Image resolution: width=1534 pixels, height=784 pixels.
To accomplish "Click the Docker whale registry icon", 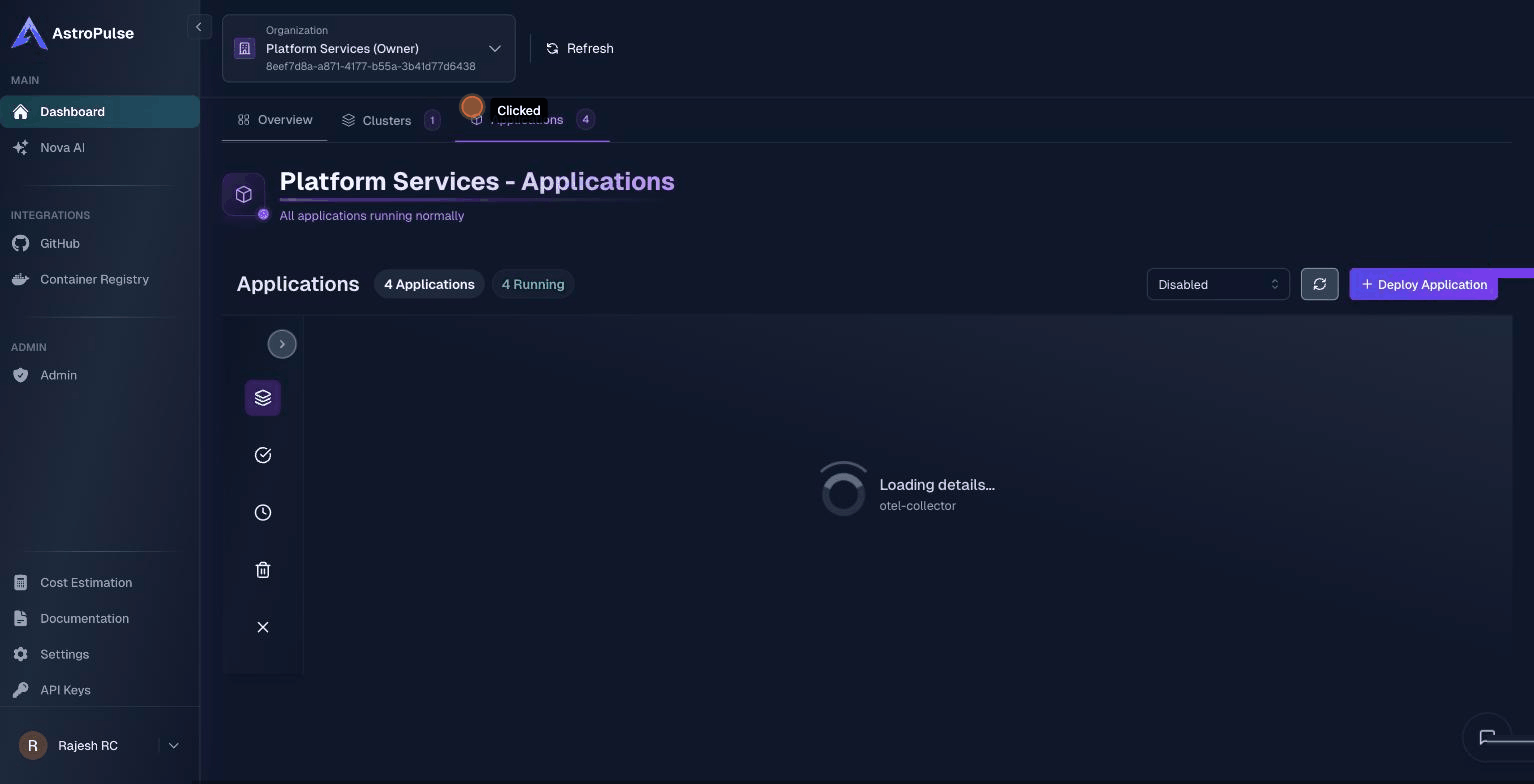I will pyautogui.click(x=20, y=279).
